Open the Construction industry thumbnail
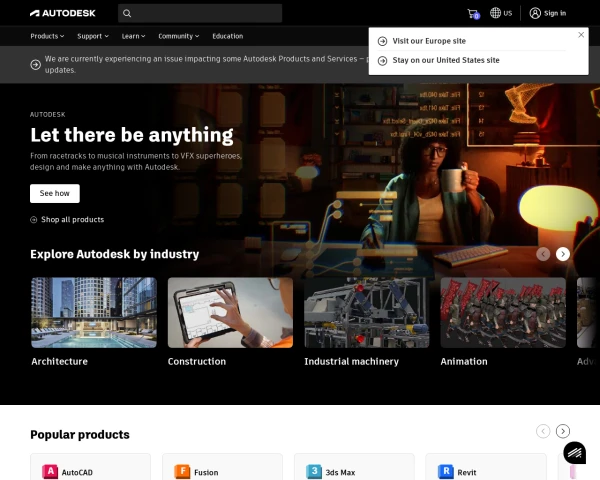Viewport: 600px width, 480px height. [x=230, y=313]
